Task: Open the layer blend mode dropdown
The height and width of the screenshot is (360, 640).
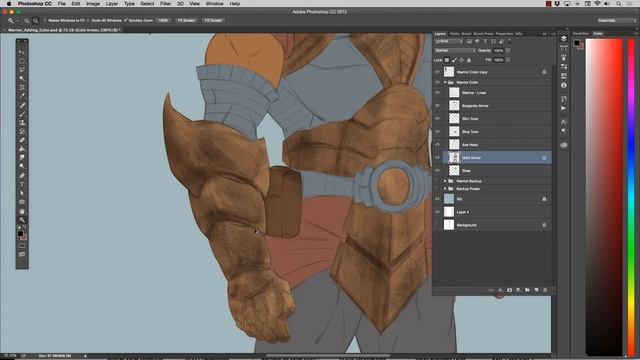Action: click(x=455, y=51)
